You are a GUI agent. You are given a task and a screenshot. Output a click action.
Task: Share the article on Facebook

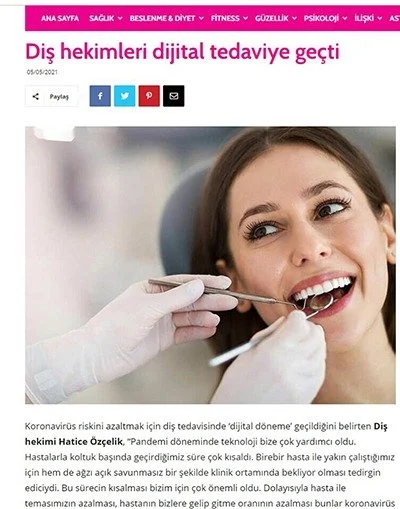[x=100, y=96]
